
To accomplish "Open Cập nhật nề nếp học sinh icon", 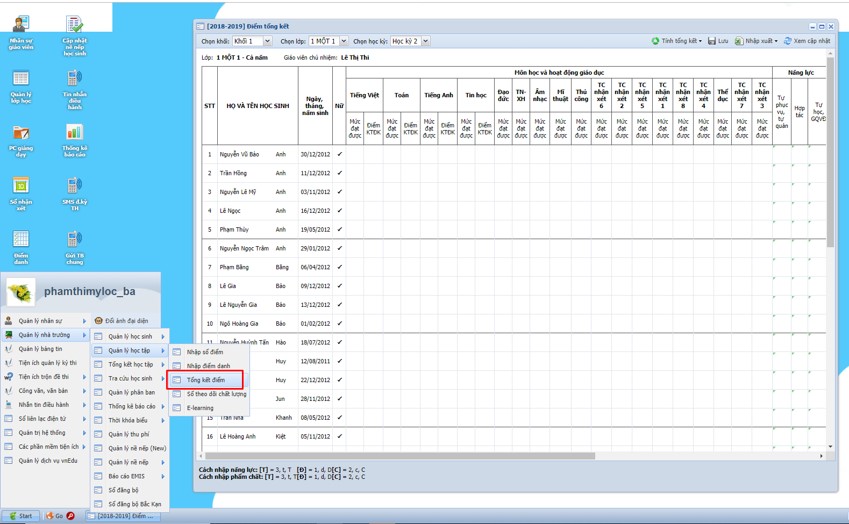I will 74,24.
